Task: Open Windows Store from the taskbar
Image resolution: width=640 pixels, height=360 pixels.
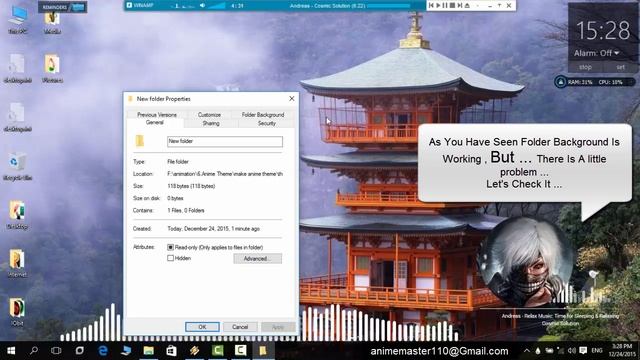Action: click(x=171, y=351)
